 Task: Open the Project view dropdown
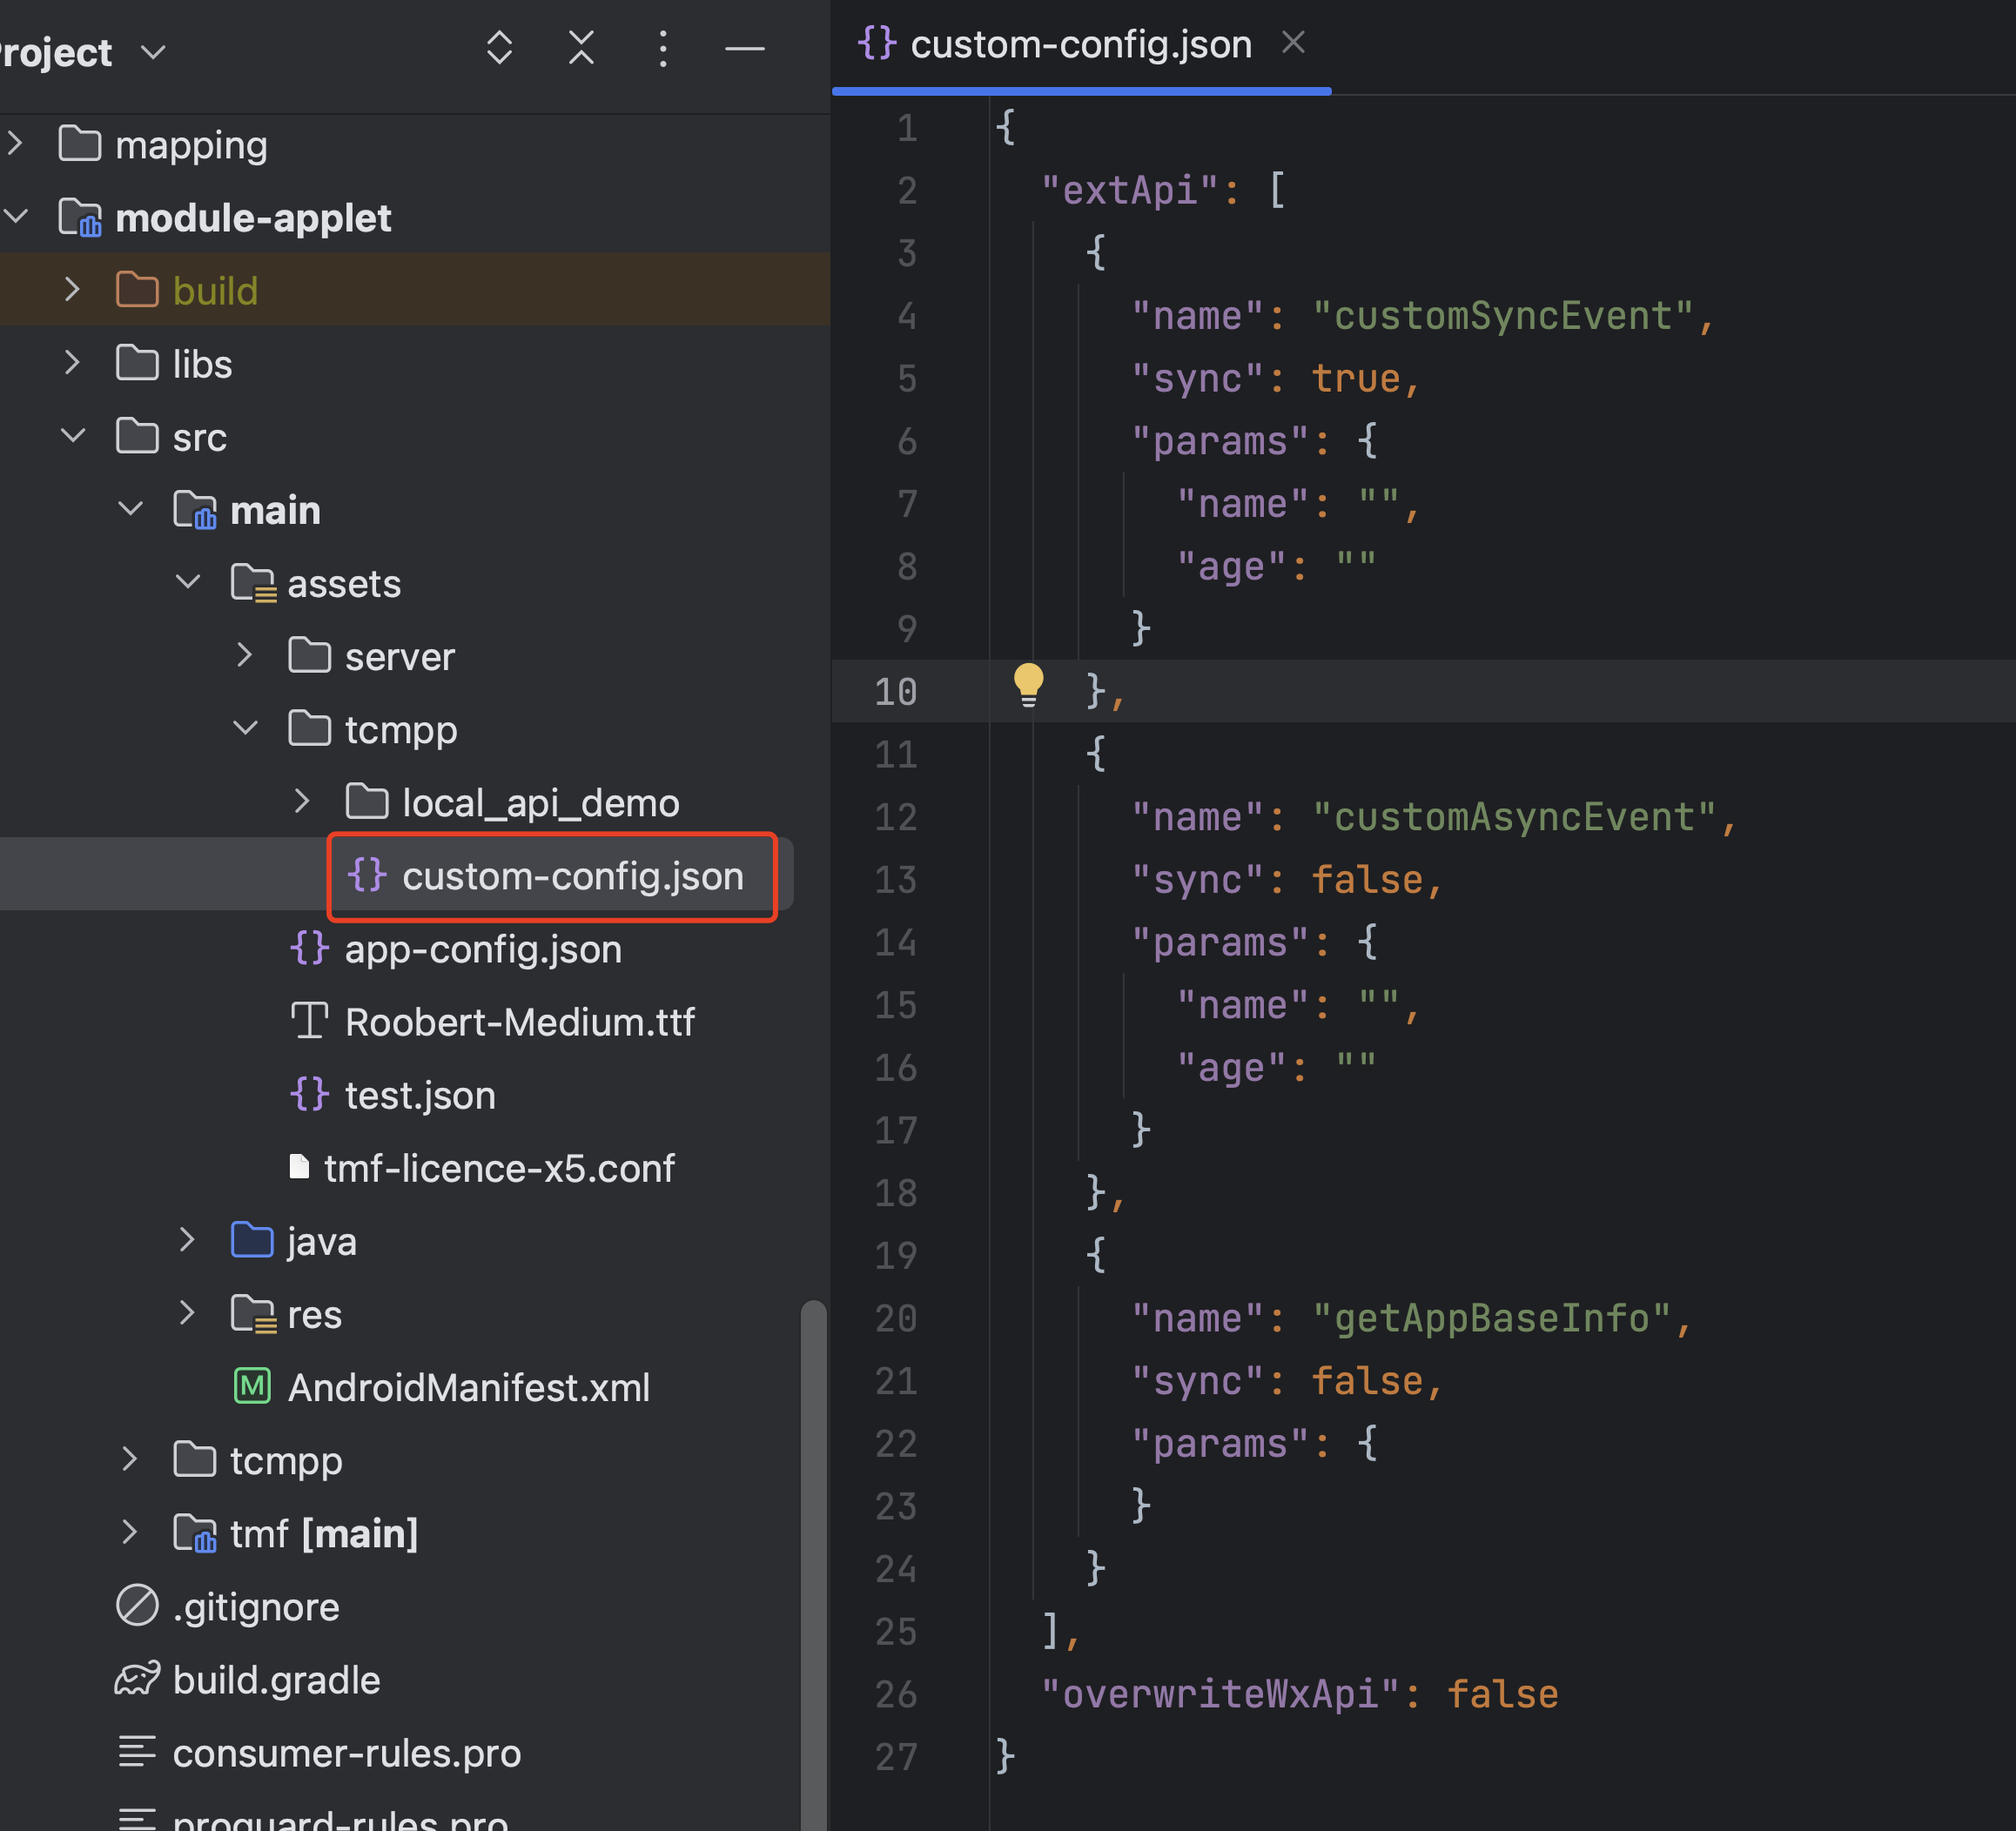153,52
